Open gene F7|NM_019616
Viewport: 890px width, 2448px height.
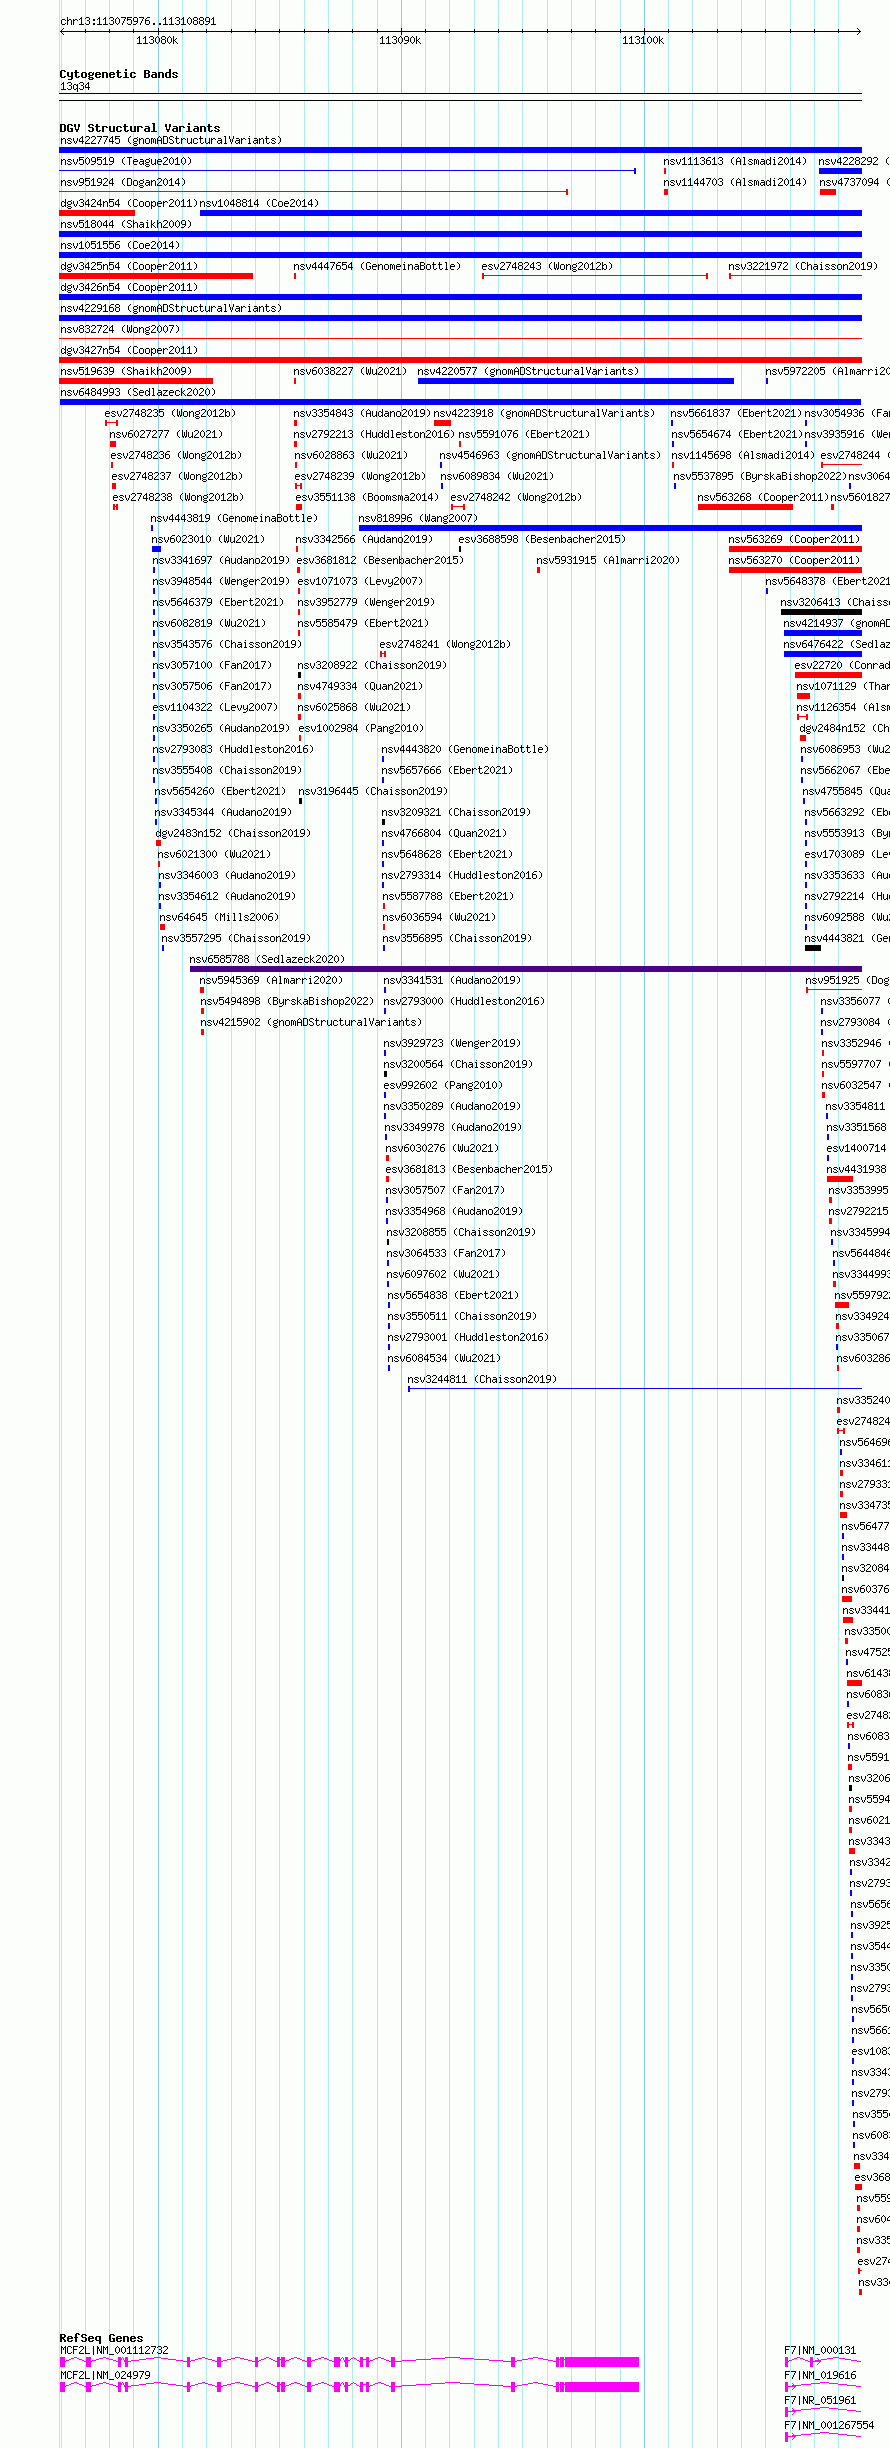[x=820, y=2375]
